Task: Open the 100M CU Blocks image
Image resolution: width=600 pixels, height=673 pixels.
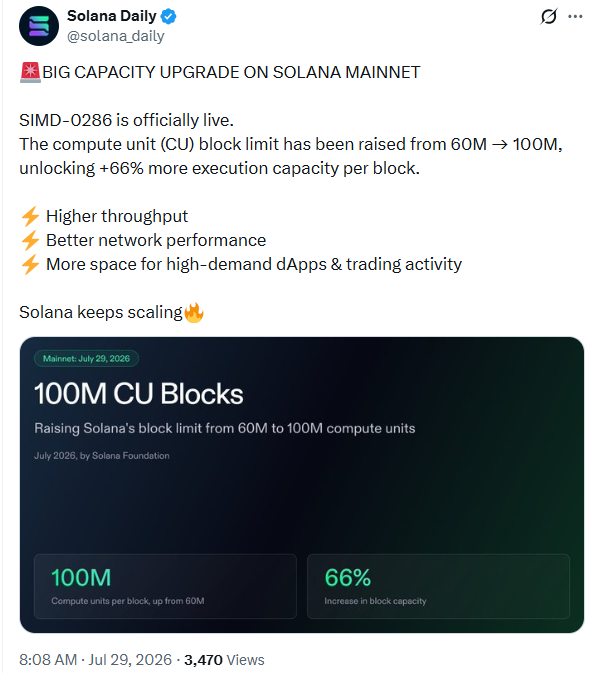Action: coord(302,485)
